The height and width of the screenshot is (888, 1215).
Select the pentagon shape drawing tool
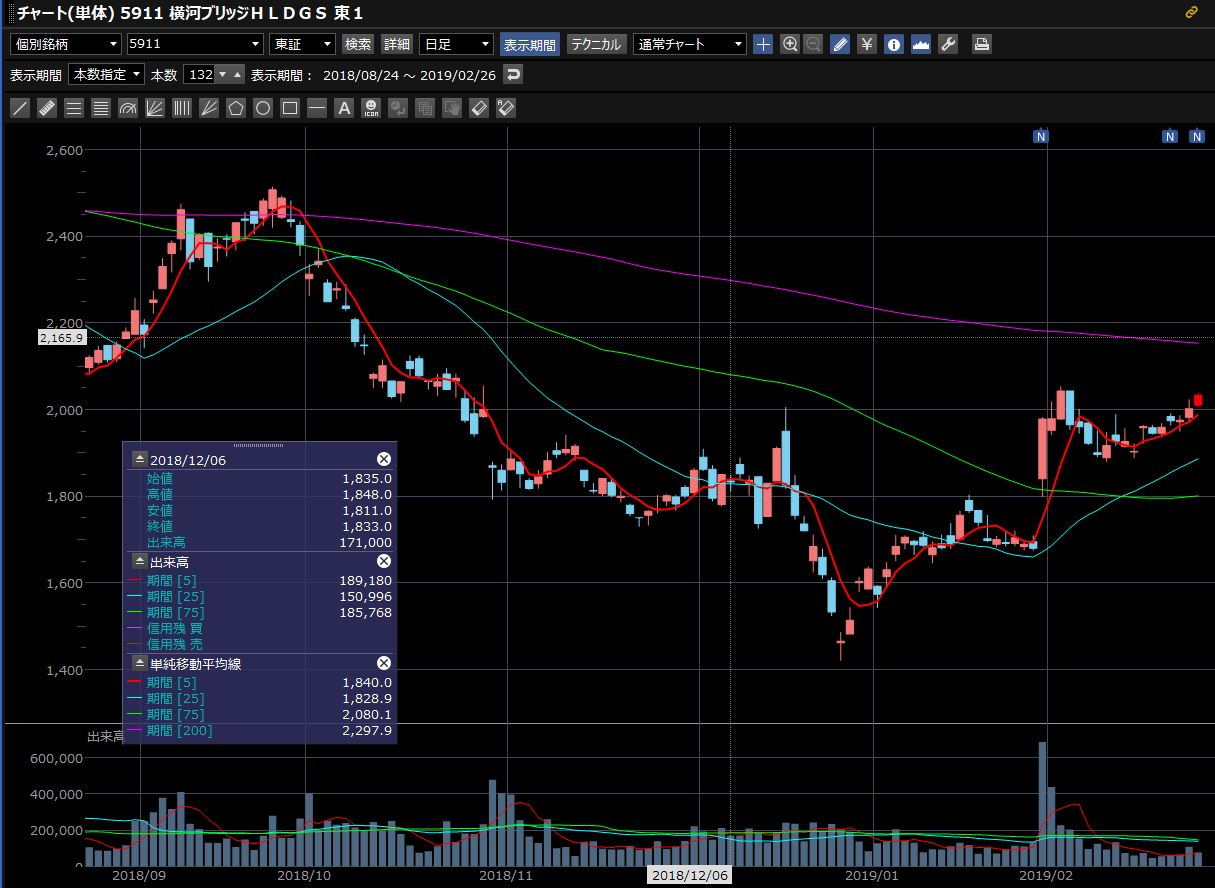pyautogui.click(x=236, y=108)
